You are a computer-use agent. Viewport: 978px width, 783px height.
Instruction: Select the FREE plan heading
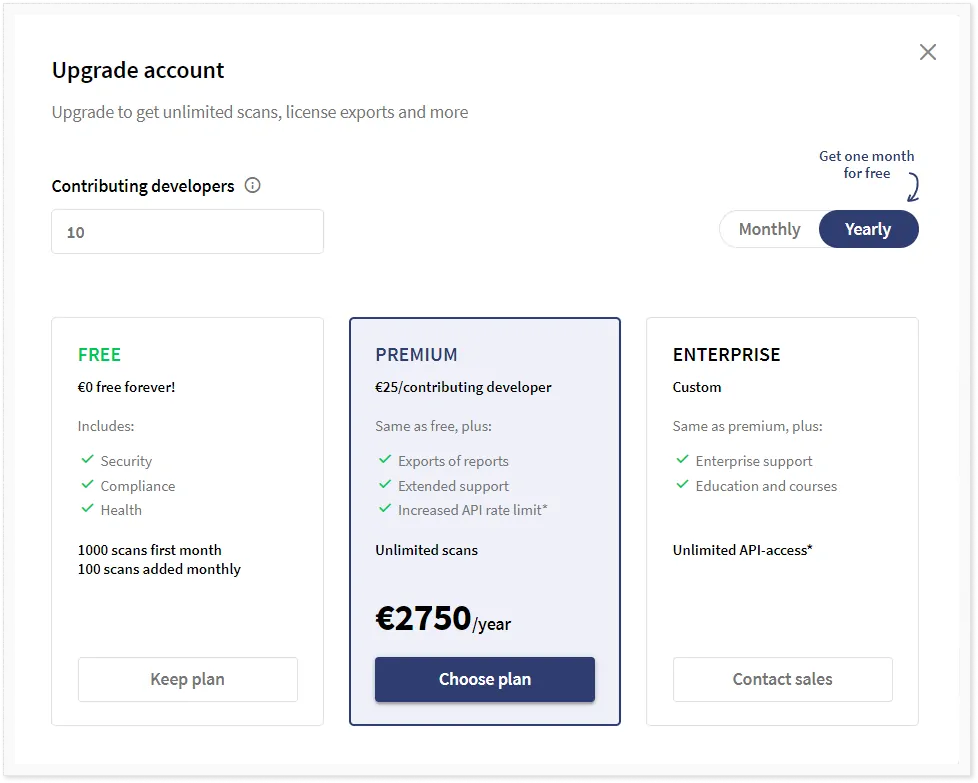99,354
